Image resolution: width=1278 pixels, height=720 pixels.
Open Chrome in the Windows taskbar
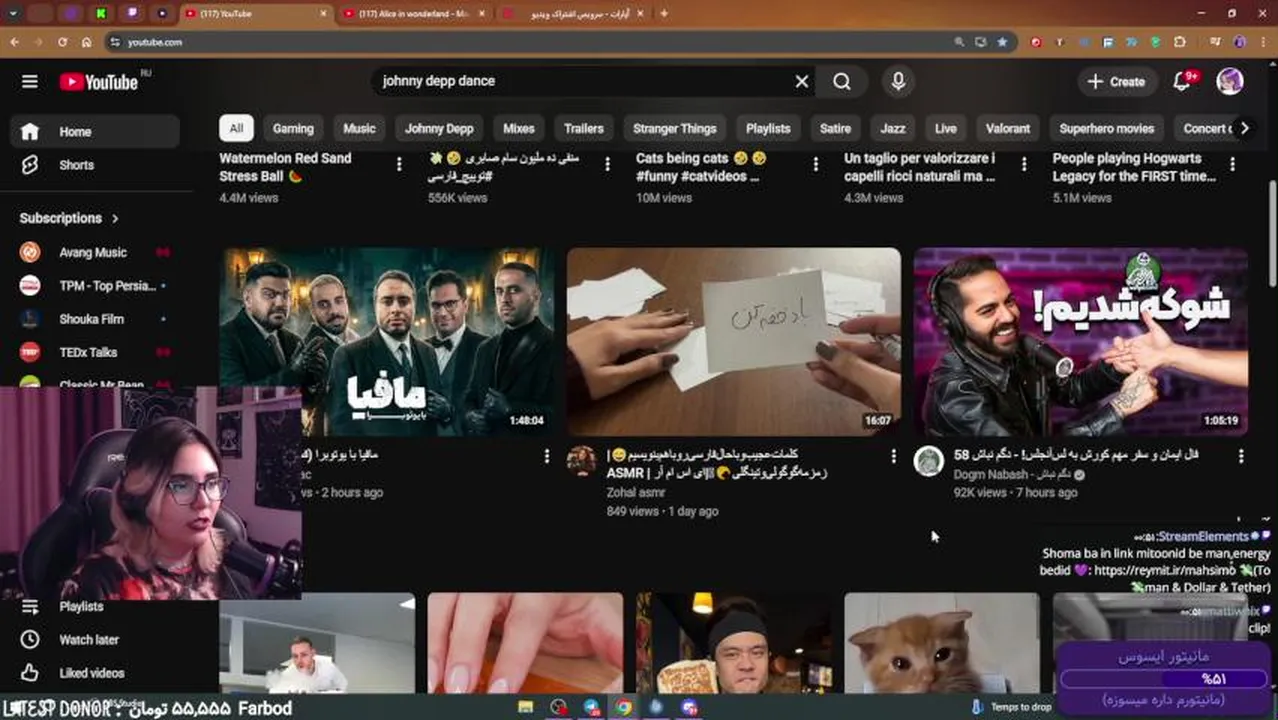coord(624,707)
